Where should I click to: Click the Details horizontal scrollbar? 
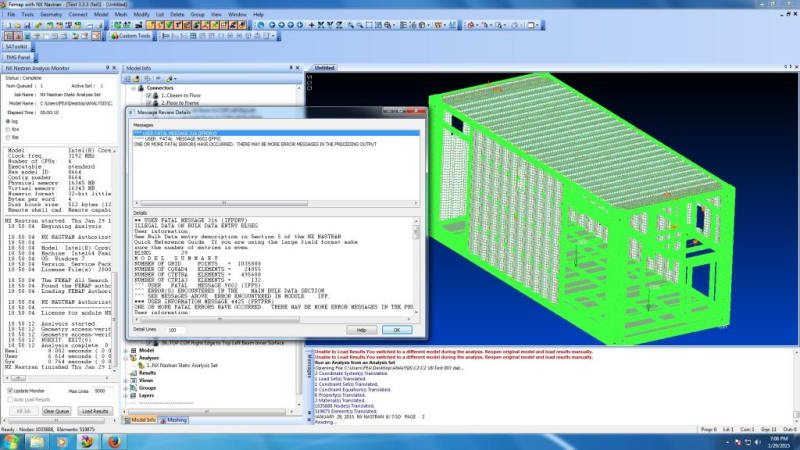[x=273, y=319]
